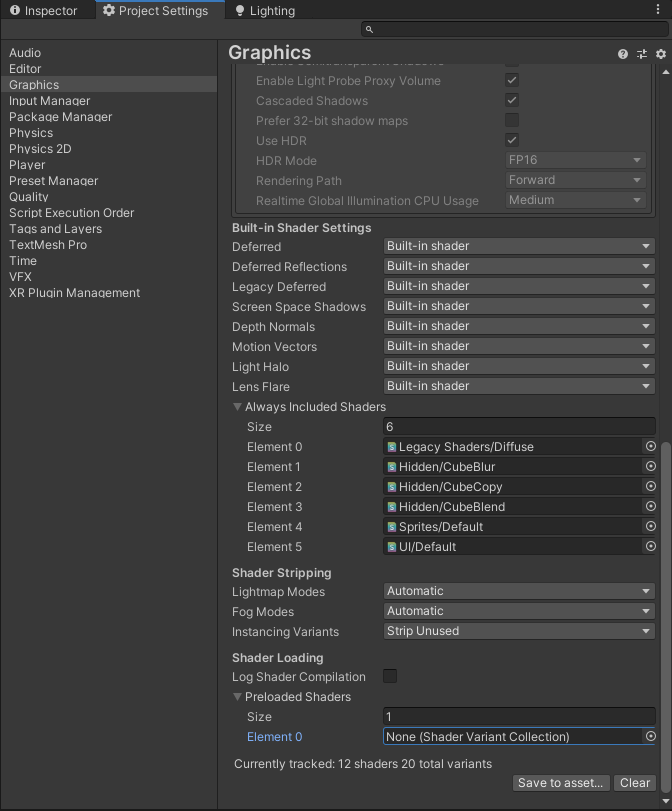This screenshot has width=672, height=811.
Task: Collapse the Preloaded Shaders list
Action: point(237,697)
